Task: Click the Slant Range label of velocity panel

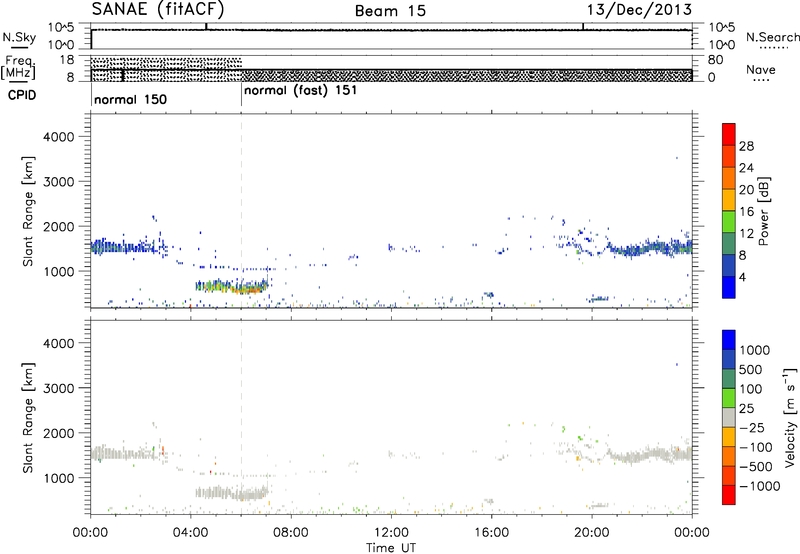Action: (x=28, y=418)
